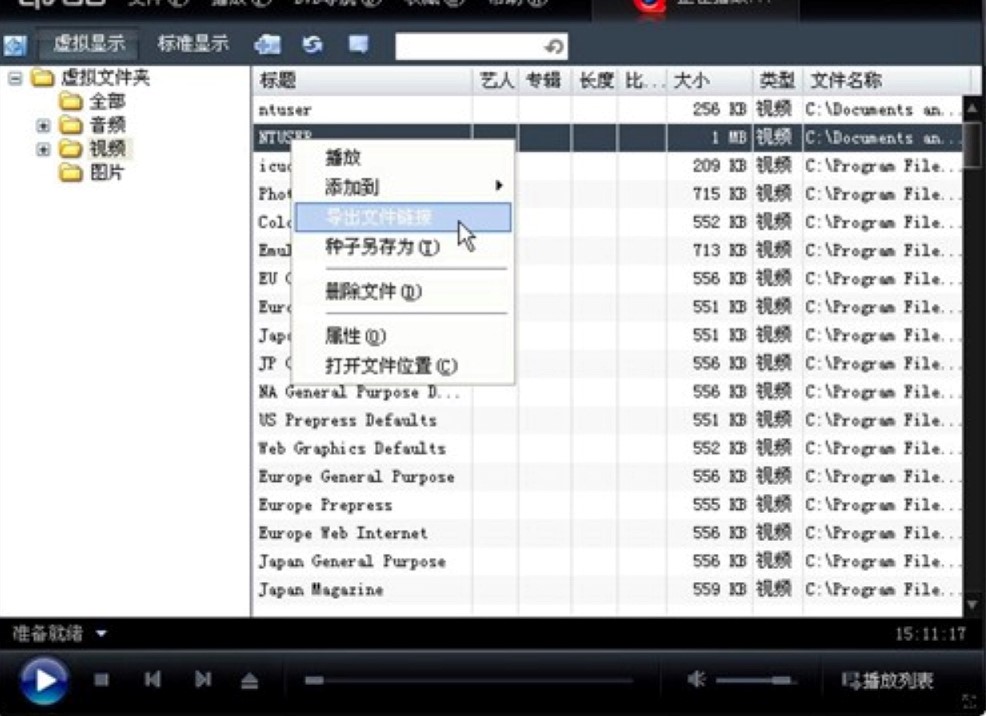Click the volume slider track
Screen dimensions: 986x716
755,681
